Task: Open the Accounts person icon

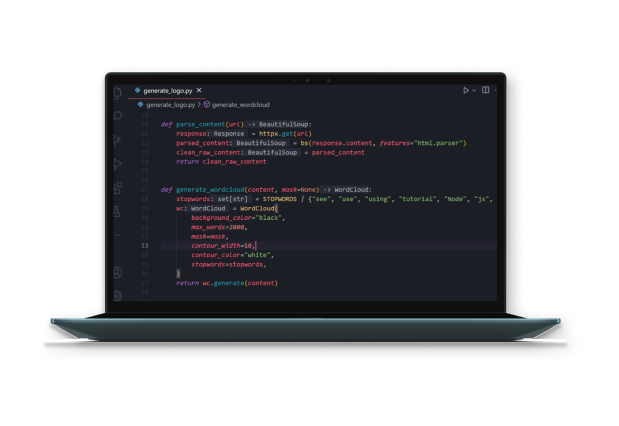Action: pyautogui.click(x=118, y=272)
